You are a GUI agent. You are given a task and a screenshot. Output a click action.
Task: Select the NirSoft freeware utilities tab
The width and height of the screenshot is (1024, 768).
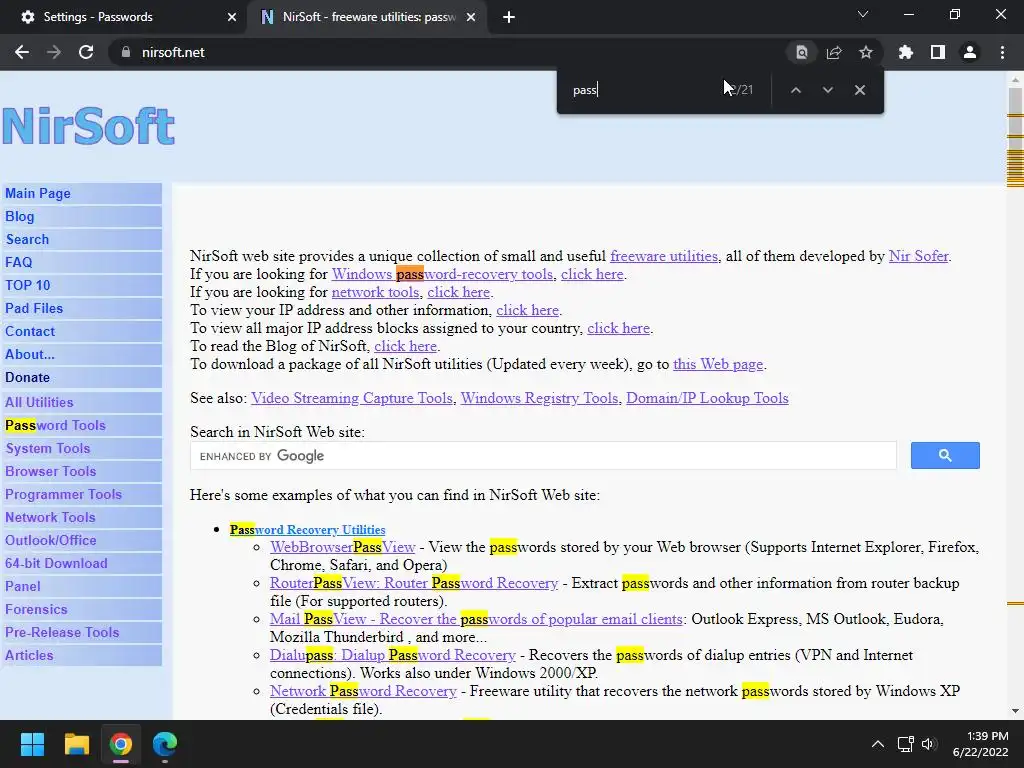pyautogui.click(x=368, y=17)
